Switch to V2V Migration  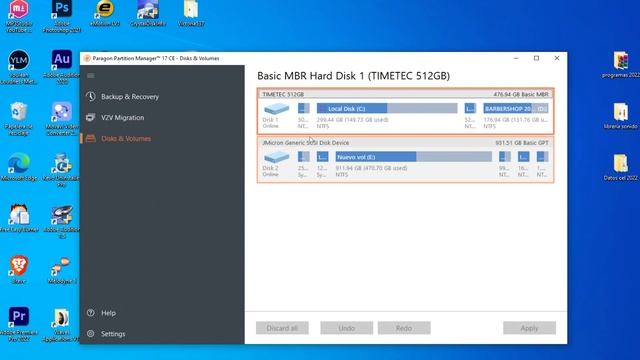pyautogui.click(x=122, y=118)
